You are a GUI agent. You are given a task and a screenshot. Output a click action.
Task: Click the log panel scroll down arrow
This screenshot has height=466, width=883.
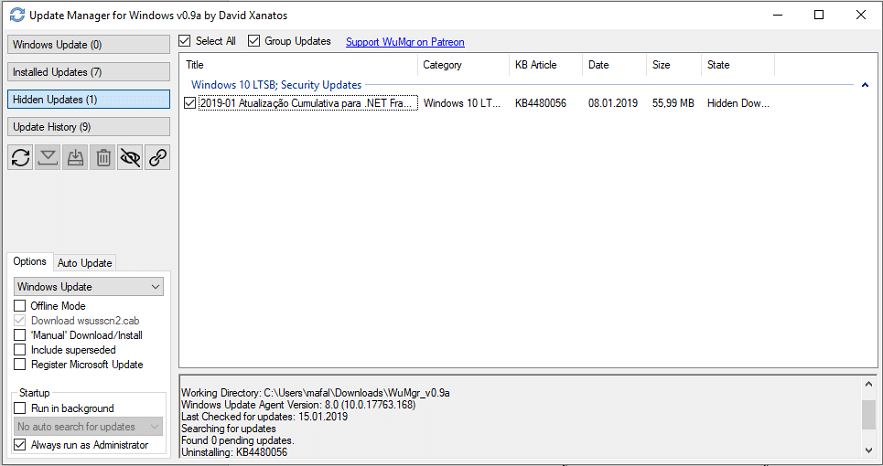pos(868,450)
